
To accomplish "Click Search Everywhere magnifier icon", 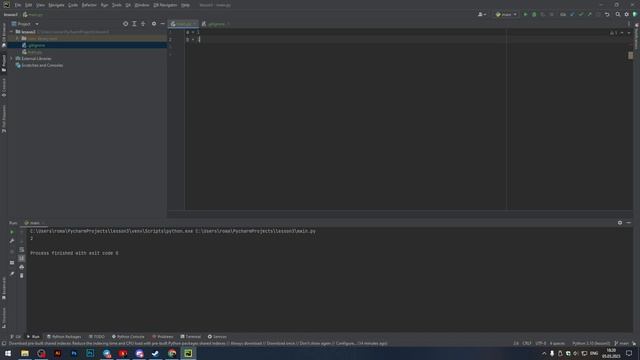I will 618,15.
